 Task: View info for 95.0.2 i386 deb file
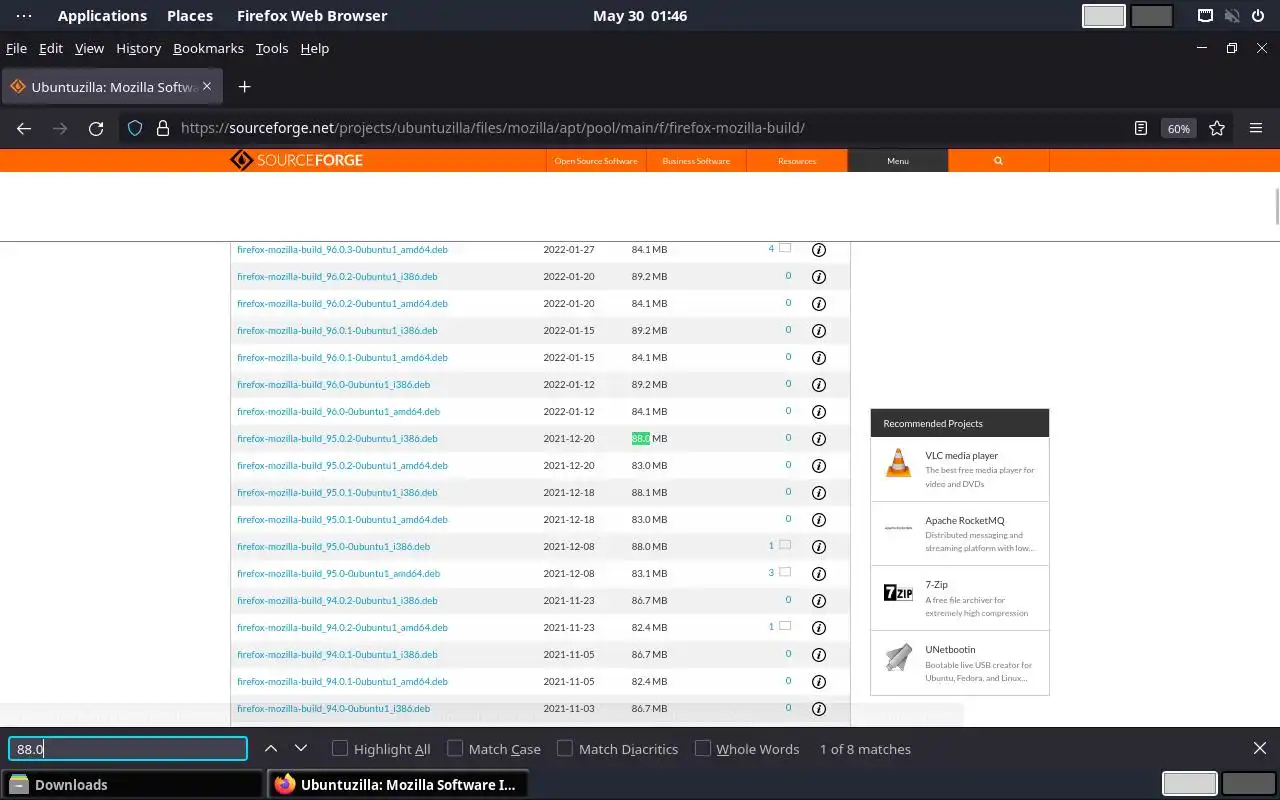(818, 439)
